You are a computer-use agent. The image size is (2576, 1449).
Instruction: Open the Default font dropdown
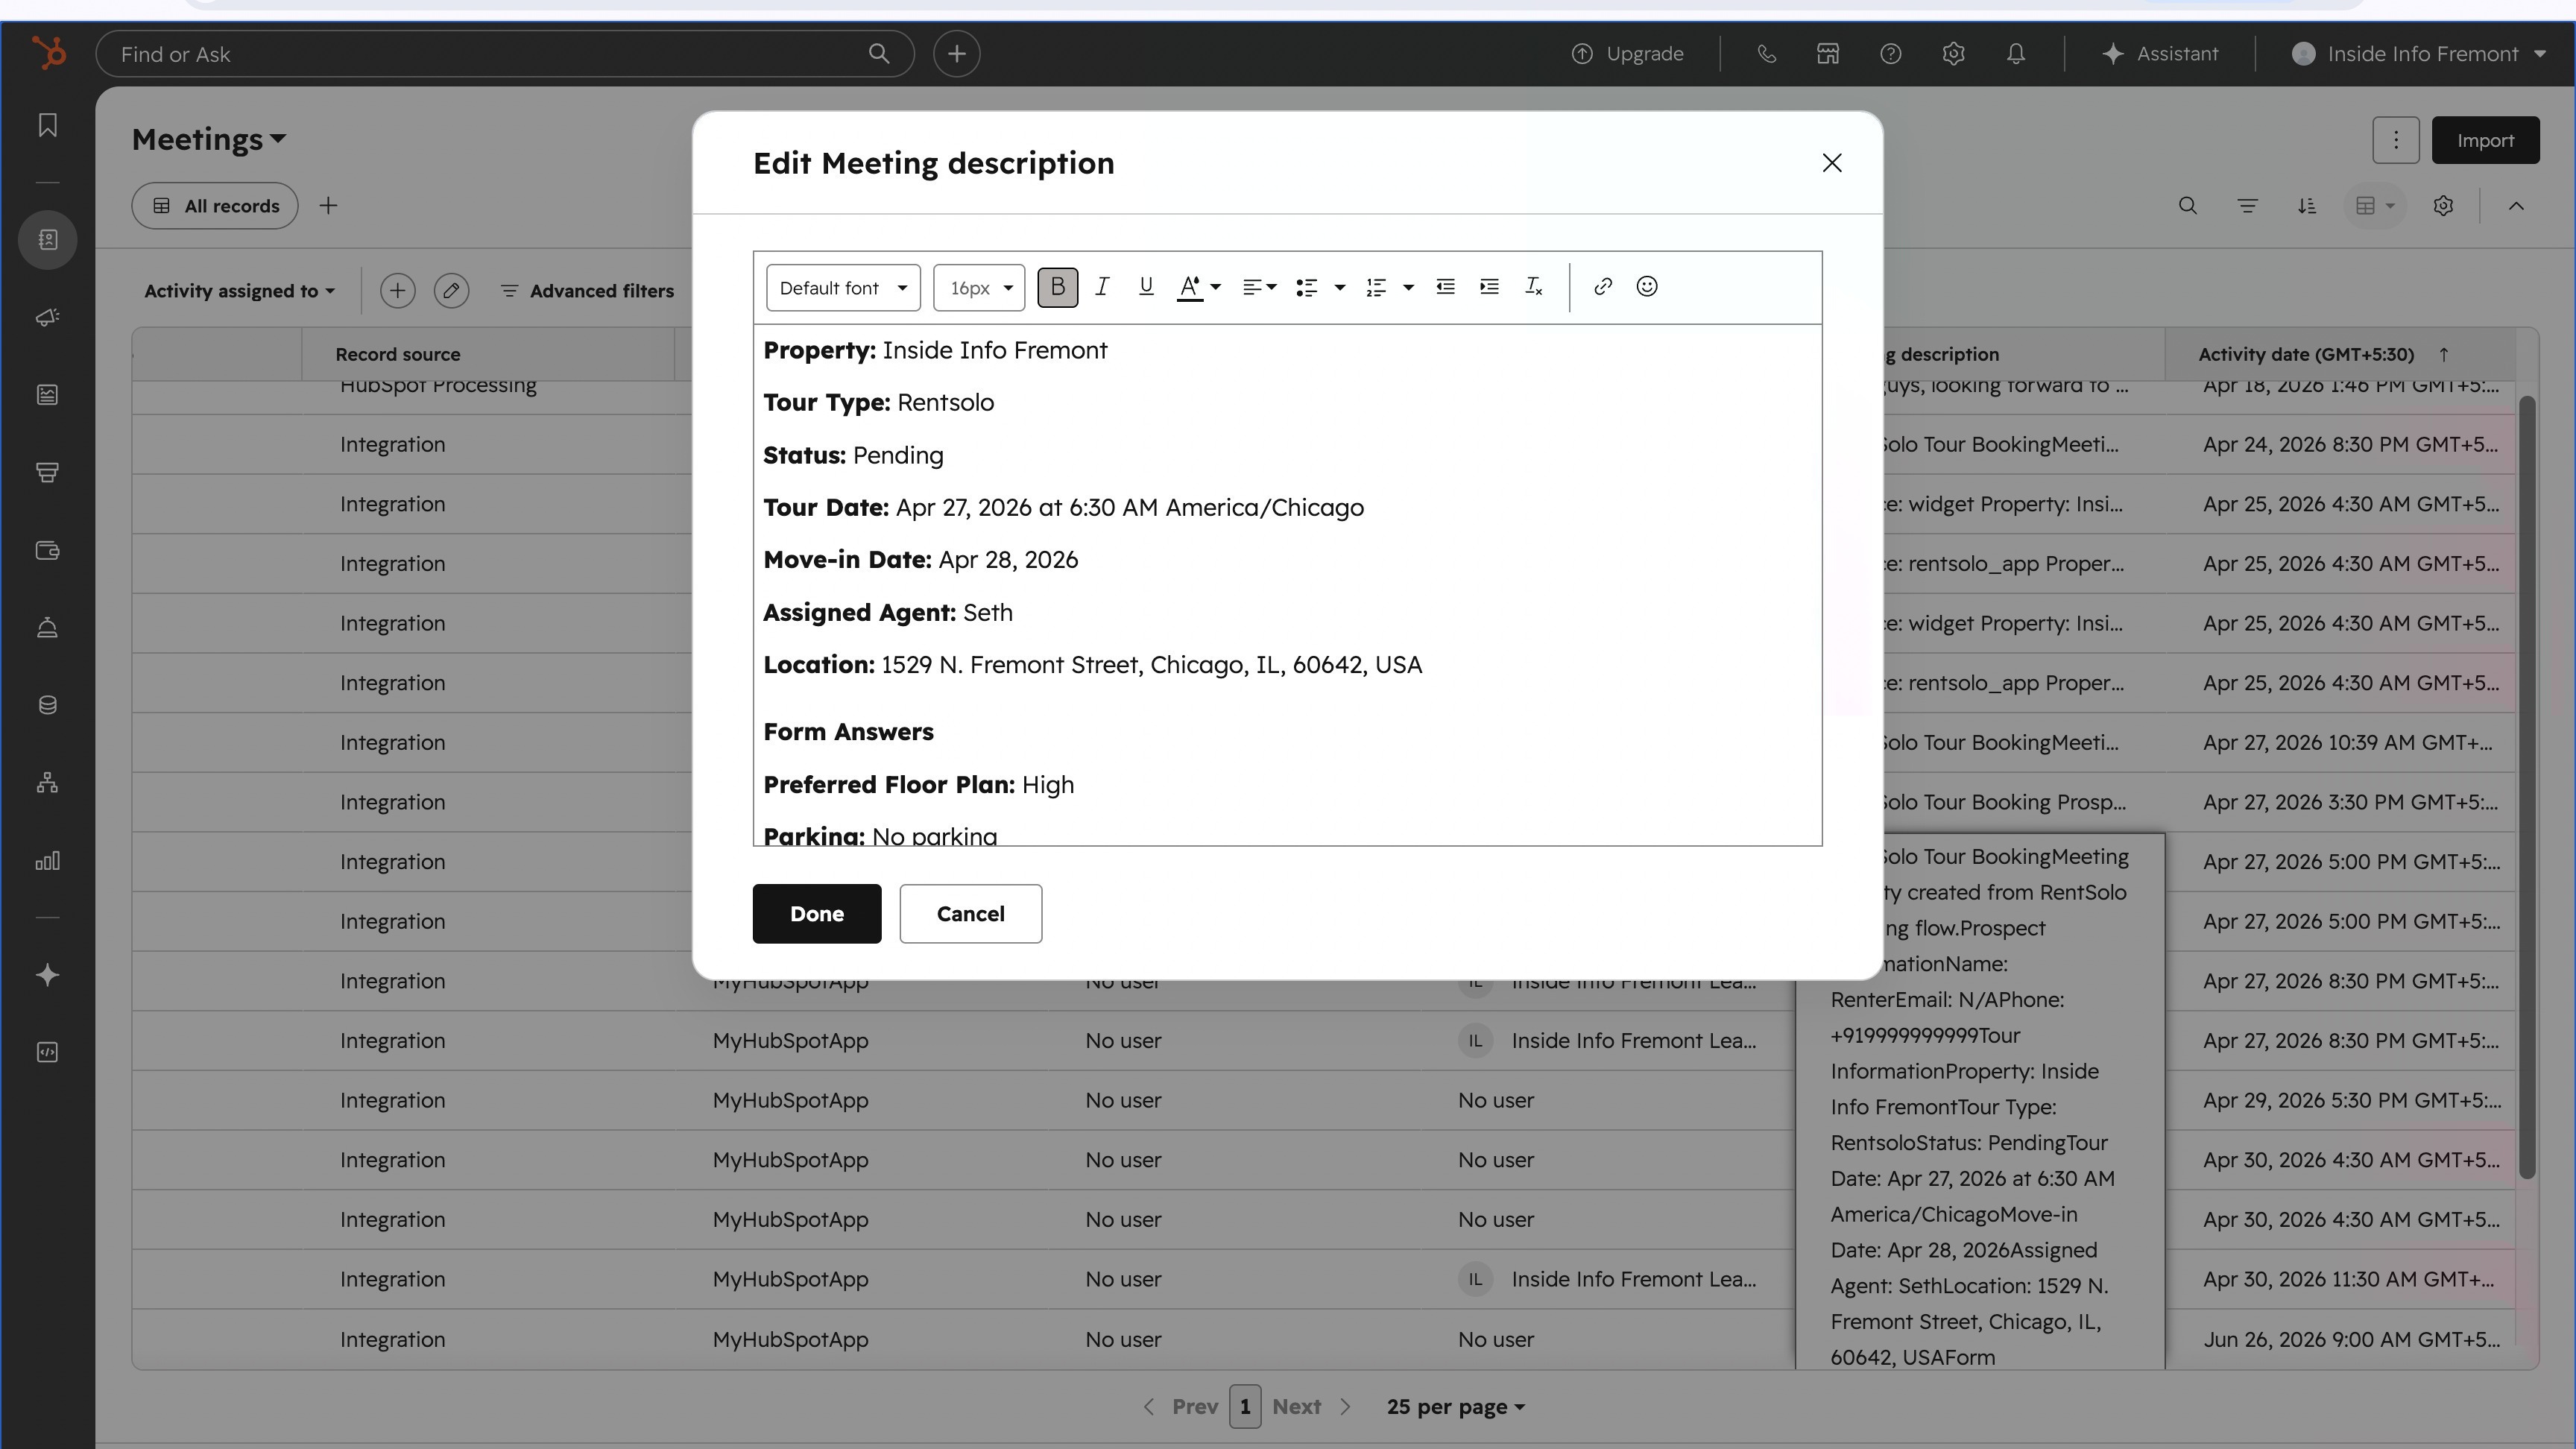[843, 288]
